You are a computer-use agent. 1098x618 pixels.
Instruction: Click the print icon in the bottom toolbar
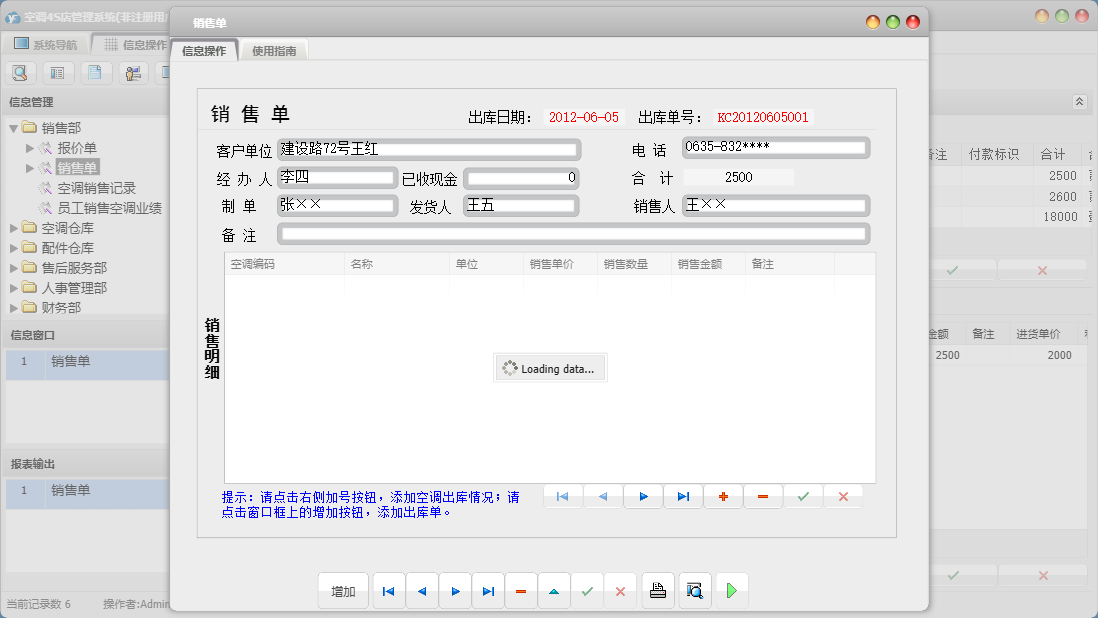(658, 590)
